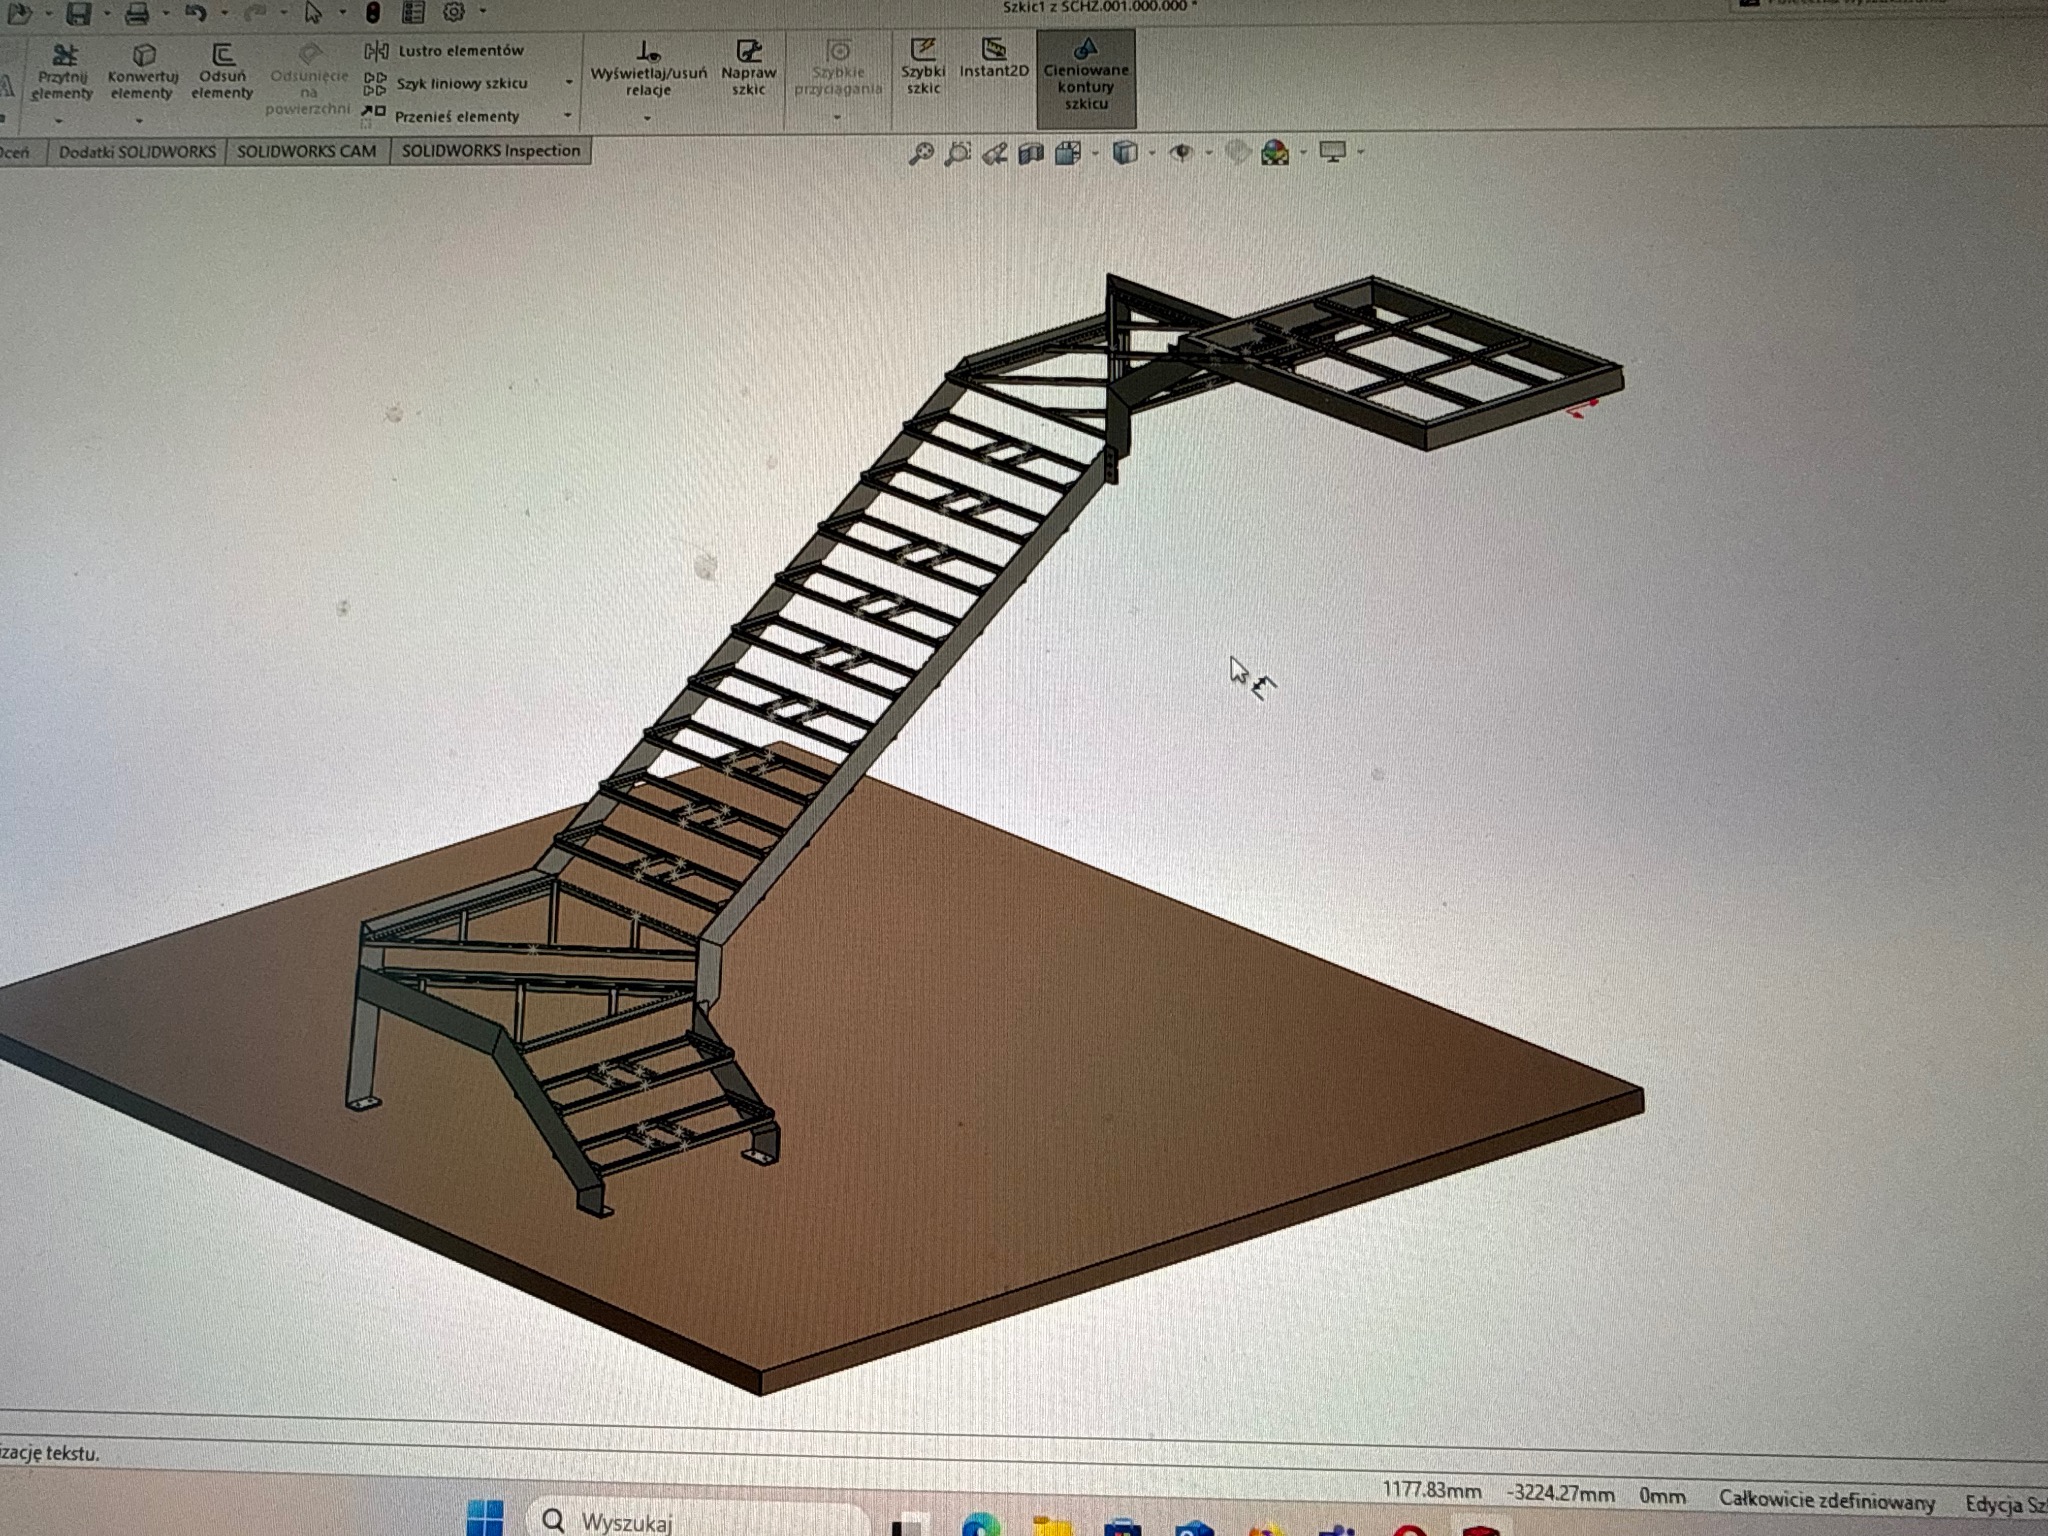Expand the view orientation dropdown arrow
Viewport: 2048px width, 1536px height.
tap(1095, 152)
